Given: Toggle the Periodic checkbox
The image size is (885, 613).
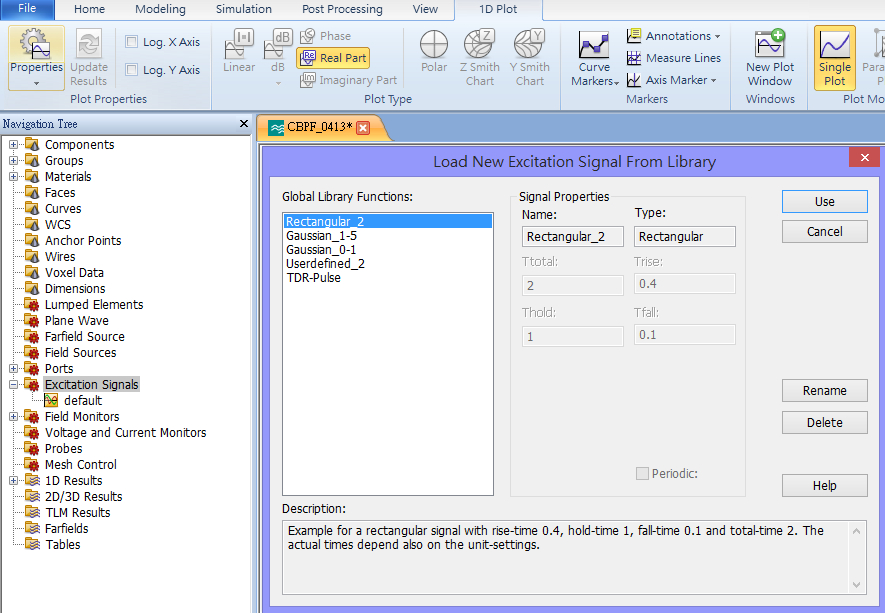Looking at the screenshot, I should (x=642, y=474).
